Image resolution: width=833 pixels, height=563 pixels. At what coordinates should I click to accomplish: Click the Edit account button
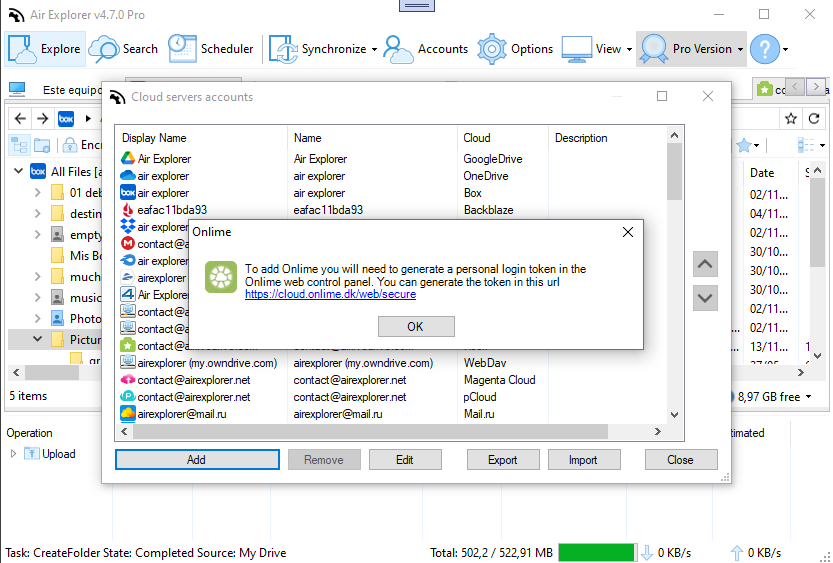pos(405,460)
